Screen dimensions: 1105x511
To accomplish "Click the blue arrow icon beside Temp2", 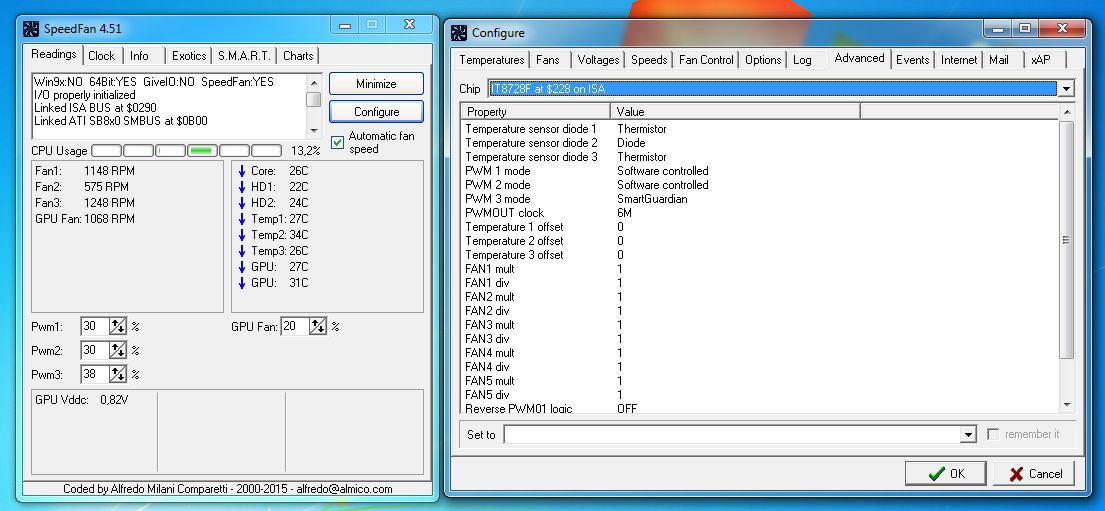I will pyautogui.click(x=242, y=235).
